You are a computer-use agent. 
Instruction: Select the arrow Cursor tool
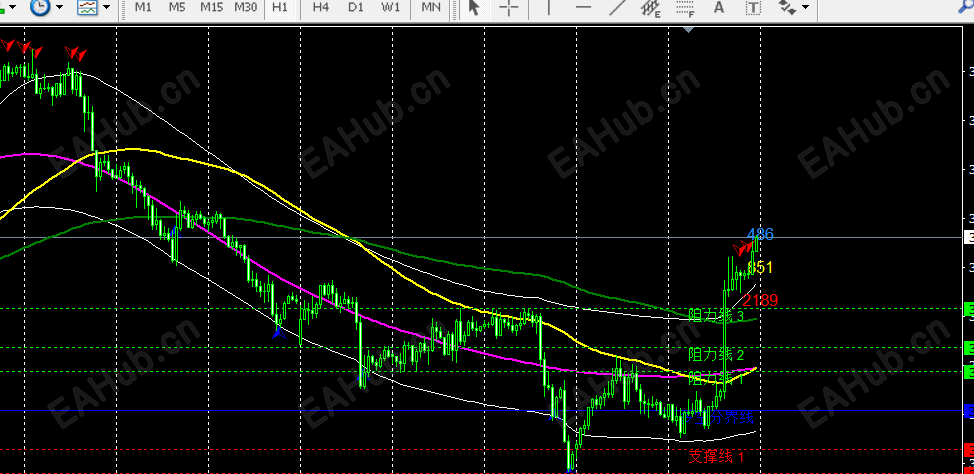pos(474,7)
